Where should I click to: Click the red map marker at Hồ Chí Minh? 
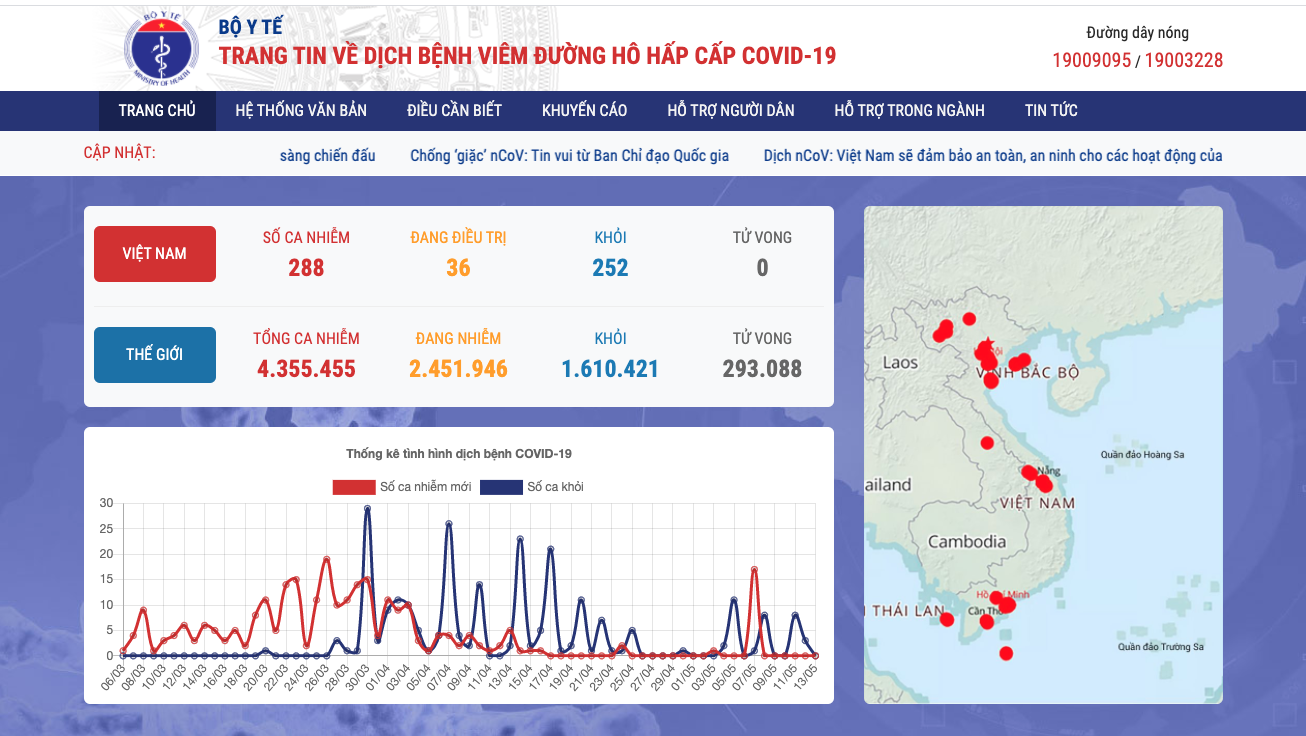click(1006, 604)
